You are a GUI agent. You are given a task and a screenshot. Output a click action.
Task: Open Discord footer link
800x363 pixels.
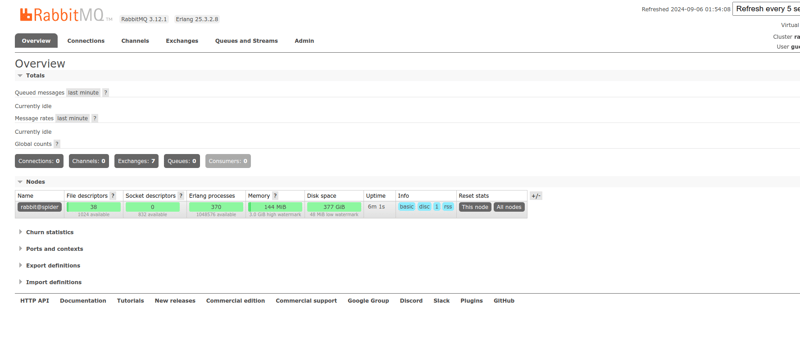tap(411, 301)
